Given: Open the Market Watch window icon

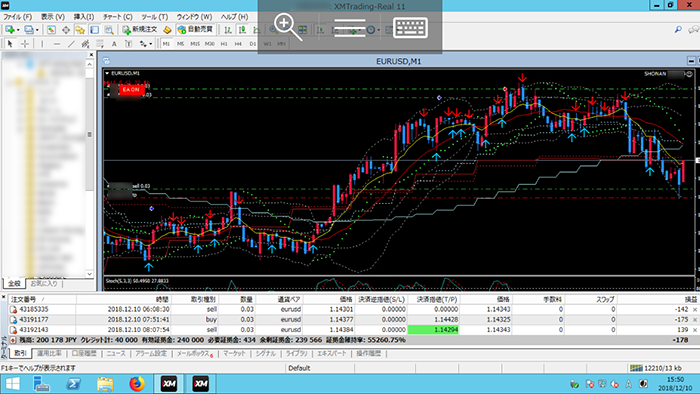Looking at the screenshot, I should point(51,30).
